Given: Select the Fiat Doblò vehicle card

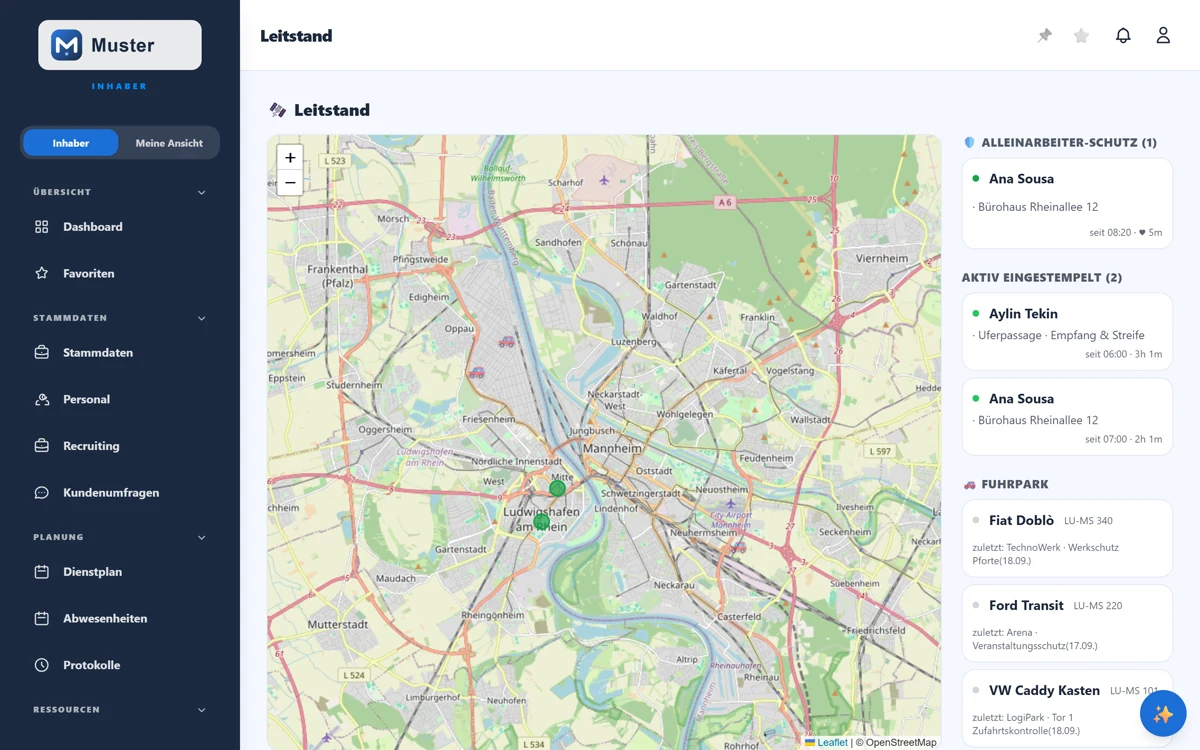Looking at the screenshot, I should click(x=1067, y=538).
